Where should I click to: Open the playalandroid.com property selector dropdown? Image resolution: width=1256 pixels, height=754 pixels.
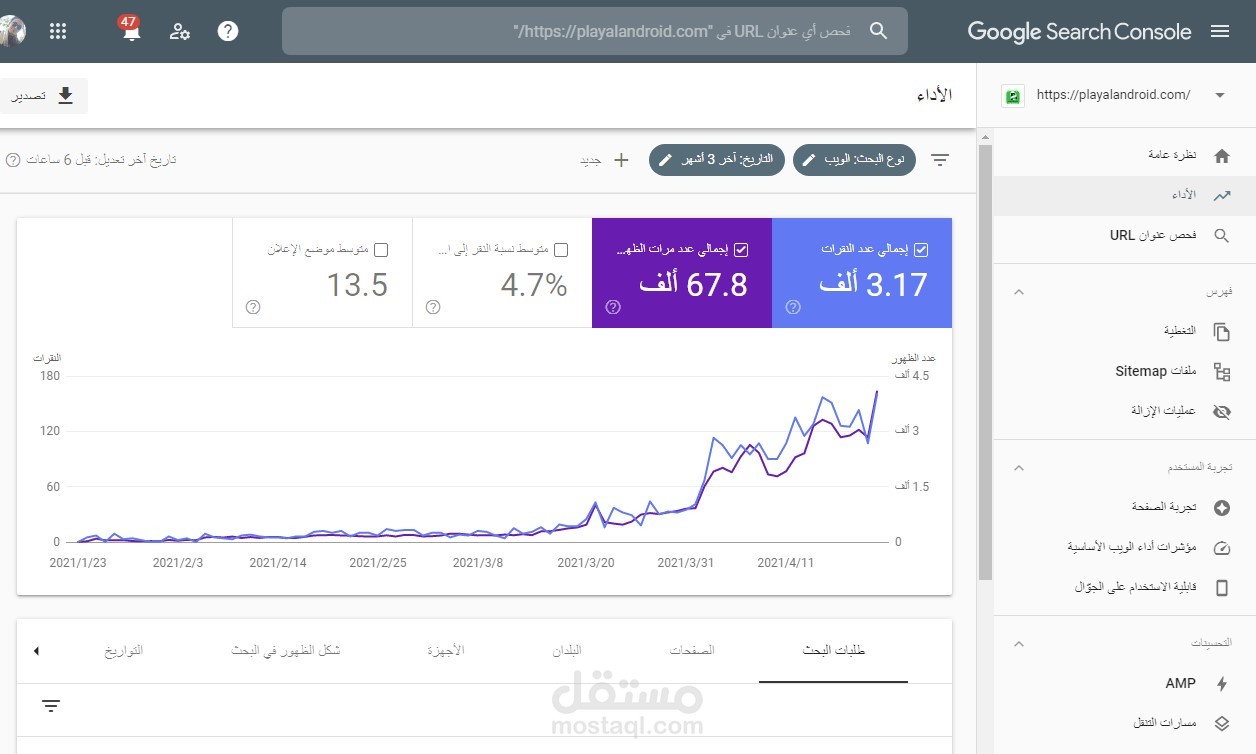[1219, 94]
